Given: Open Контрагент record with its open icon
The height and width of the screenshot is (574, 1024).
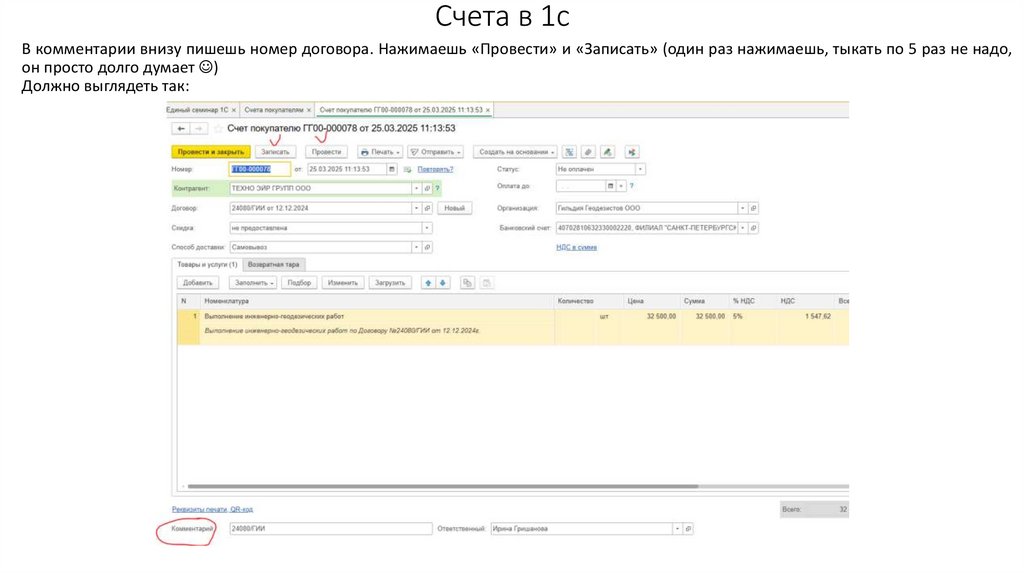Looking at the screenshot, I should tap(427, 188).
